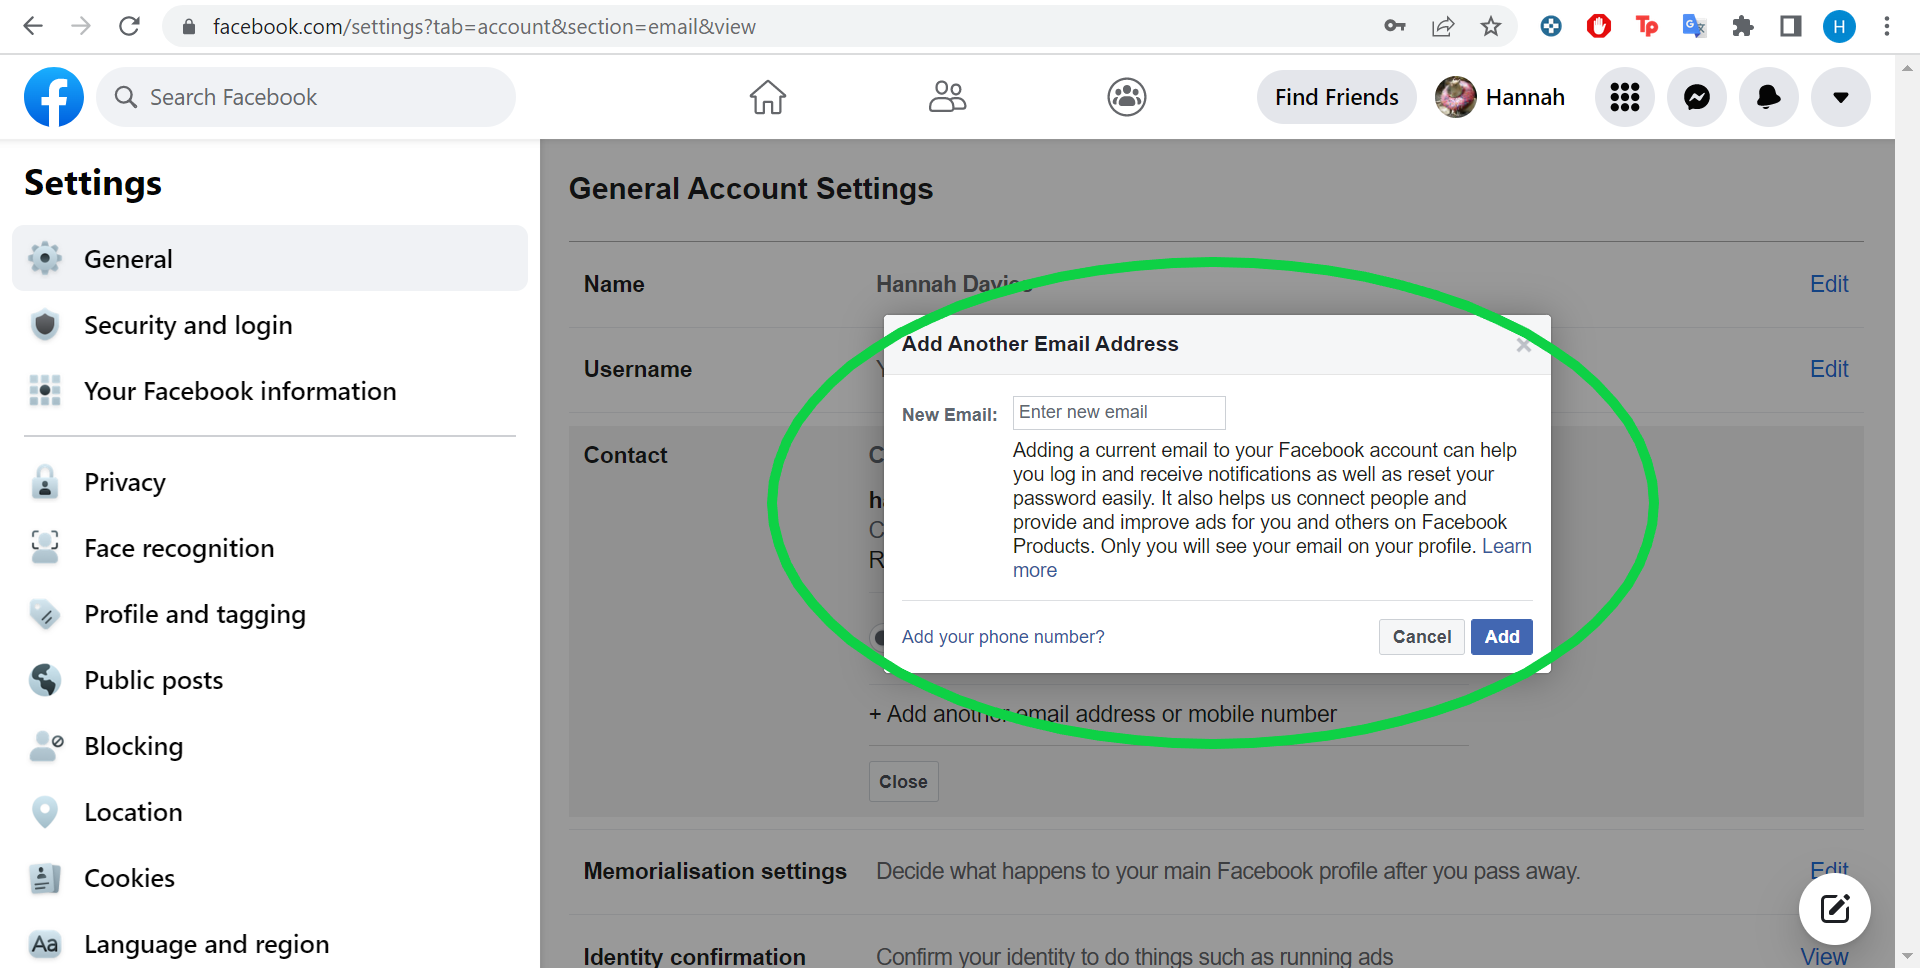Open Language and region settings
This screenshot has height=968, width=1920.
(x=270, y=944)
